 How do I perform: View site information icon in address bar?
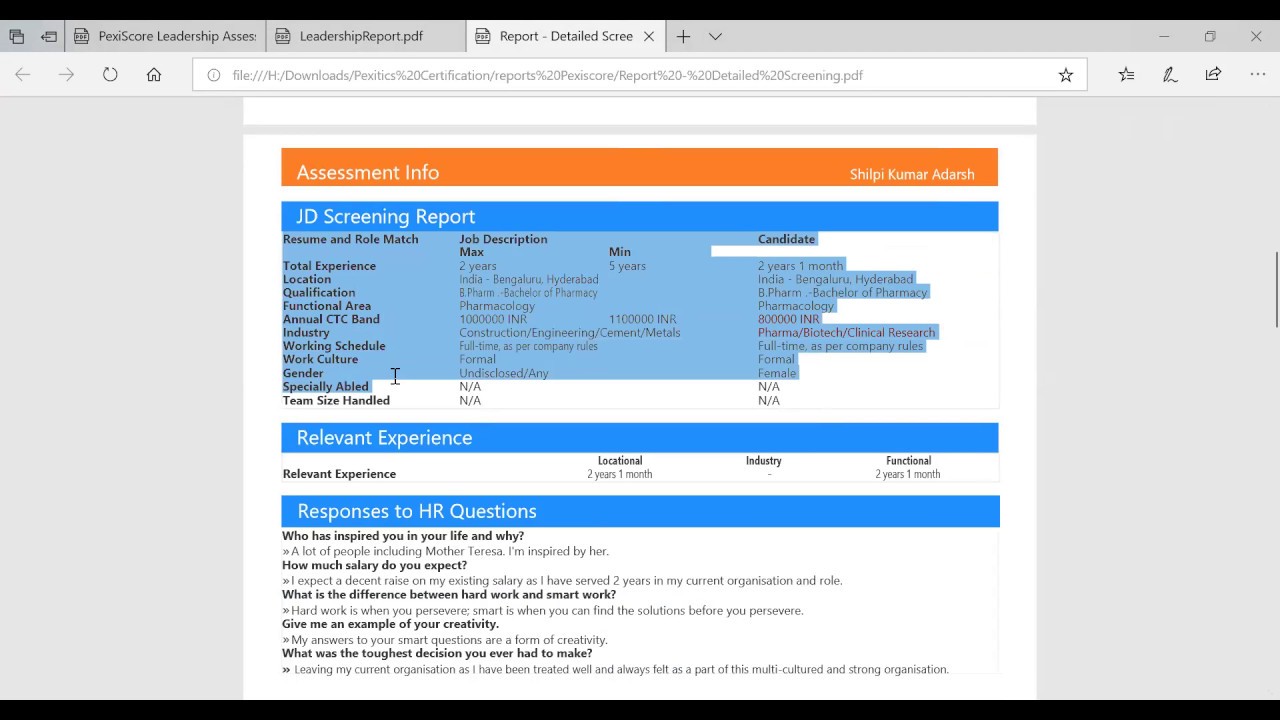point(213,75)
